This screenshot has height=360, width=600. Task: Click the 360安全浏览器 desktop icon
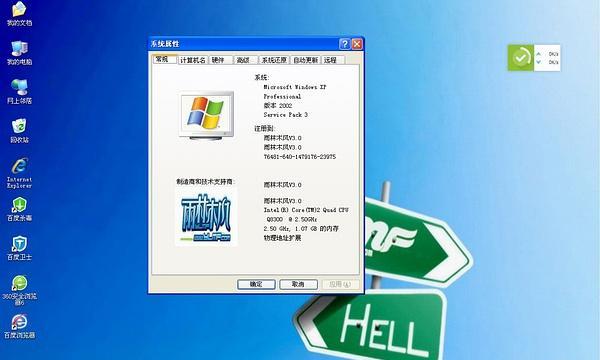pyautogui.click(x=19, y=290)
